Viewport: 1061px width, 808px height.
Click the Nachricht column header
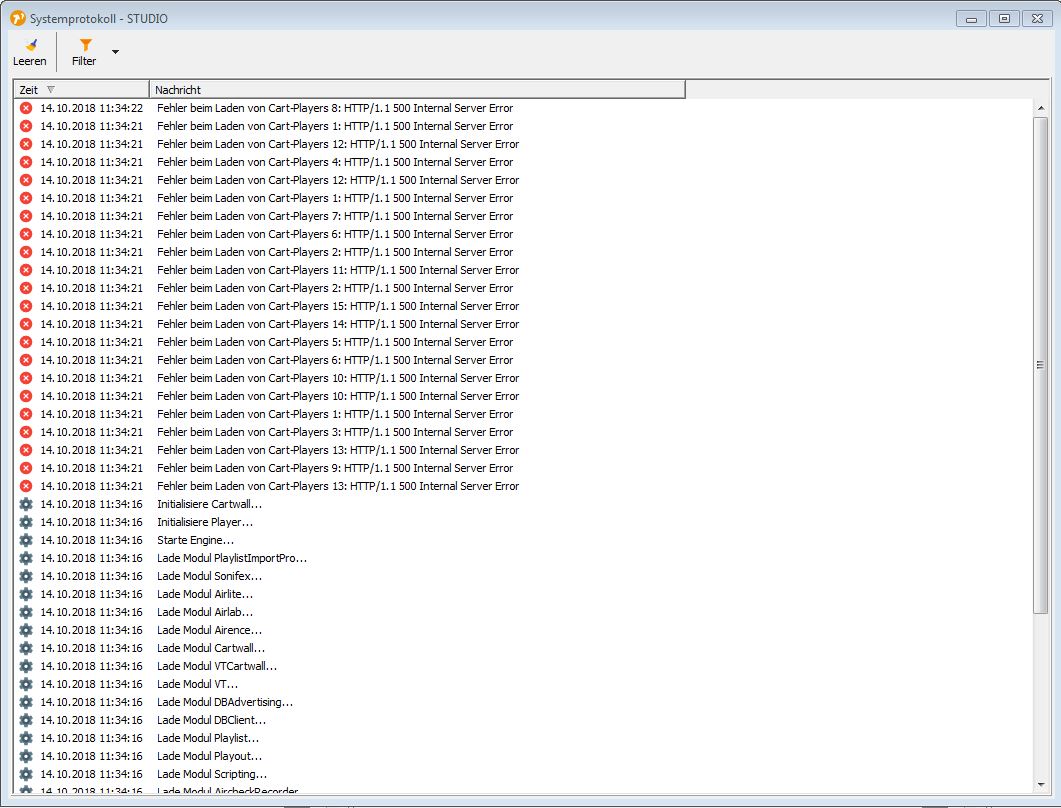416,90
